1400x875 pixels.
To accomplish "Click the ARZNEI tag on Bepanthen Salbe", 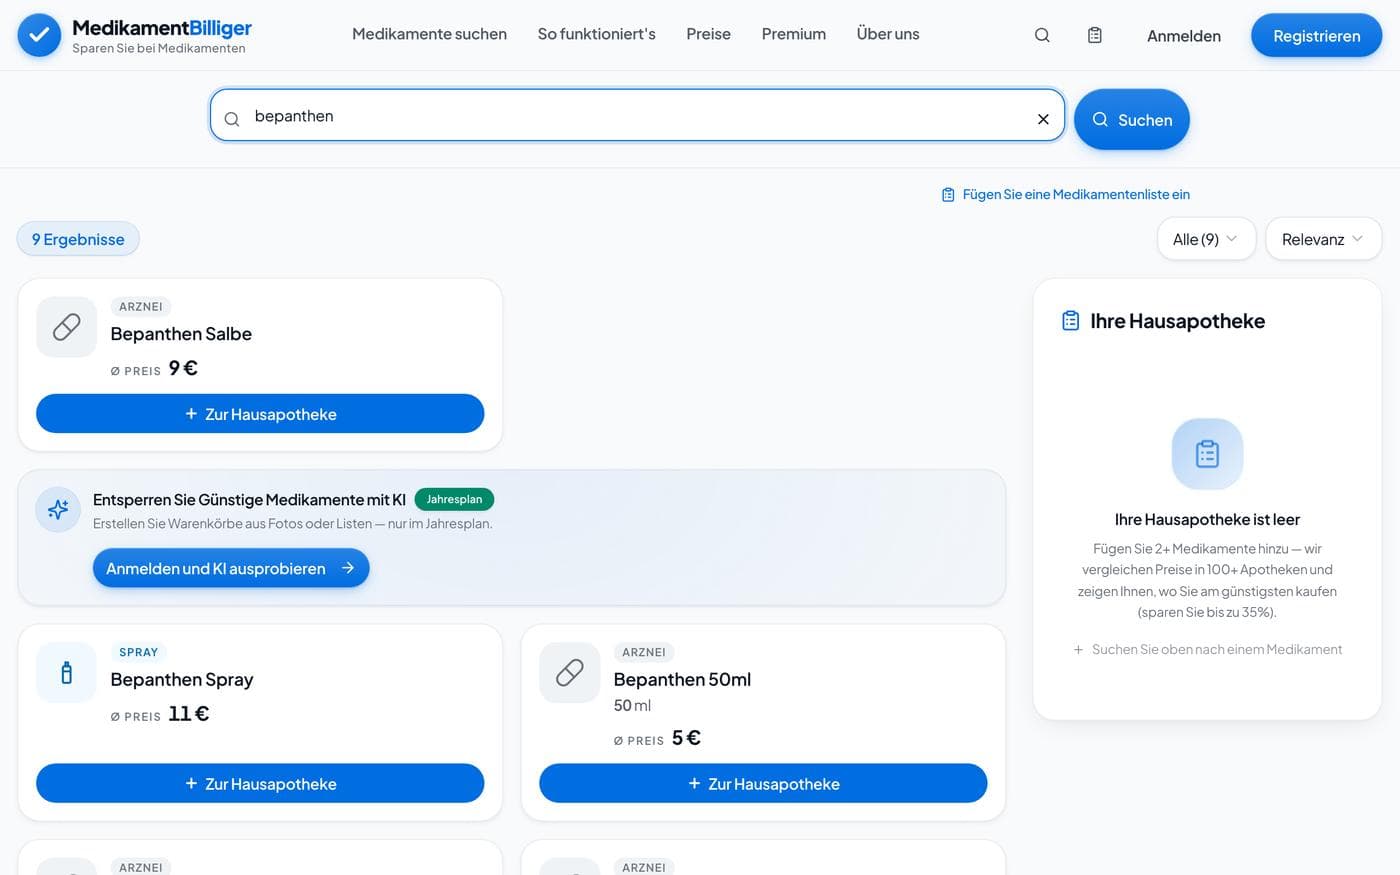I will pyautogui.click(x=141, y=307).
